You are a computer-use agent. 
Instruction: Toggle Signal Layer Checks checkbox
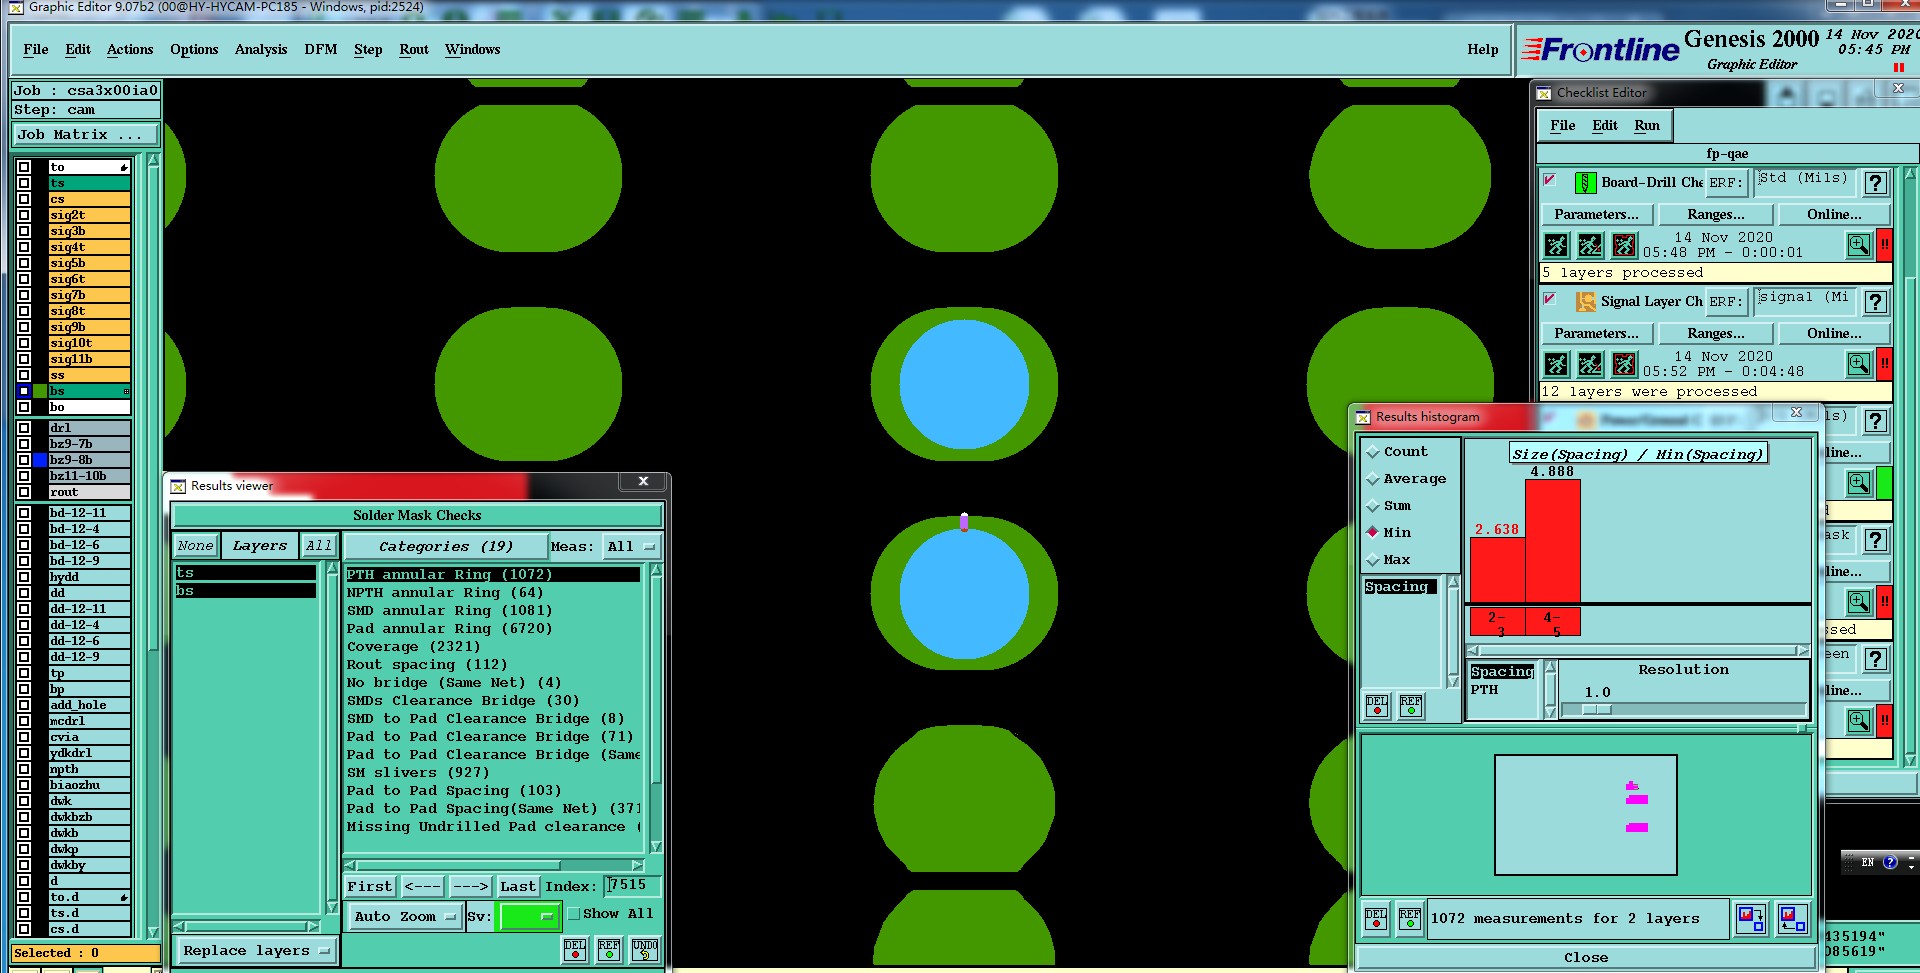pos(1550,299)
